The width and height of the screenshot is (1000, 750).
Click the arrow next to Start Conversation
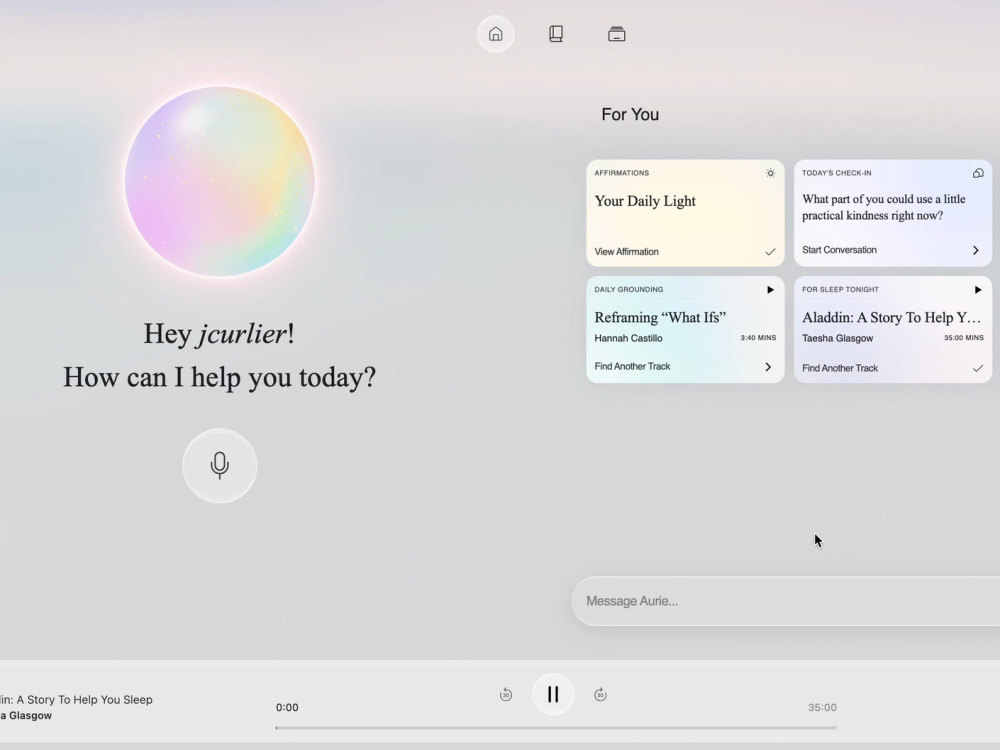[976, 250]
